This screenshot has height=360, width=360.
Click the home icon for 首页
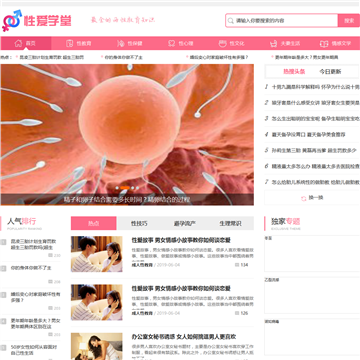click(18, 43)
